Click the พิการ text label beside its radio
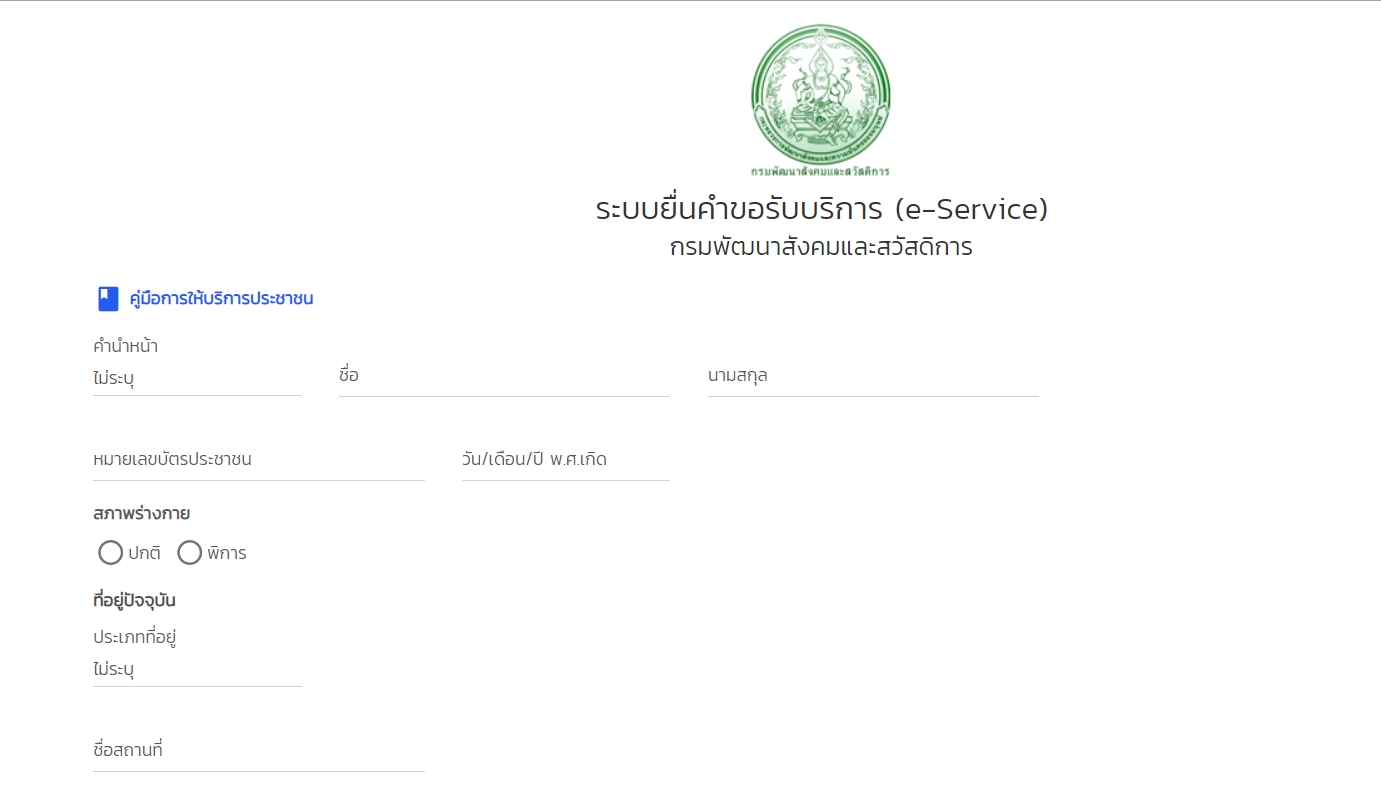The image size is (1381, 810). click(227, 553)
